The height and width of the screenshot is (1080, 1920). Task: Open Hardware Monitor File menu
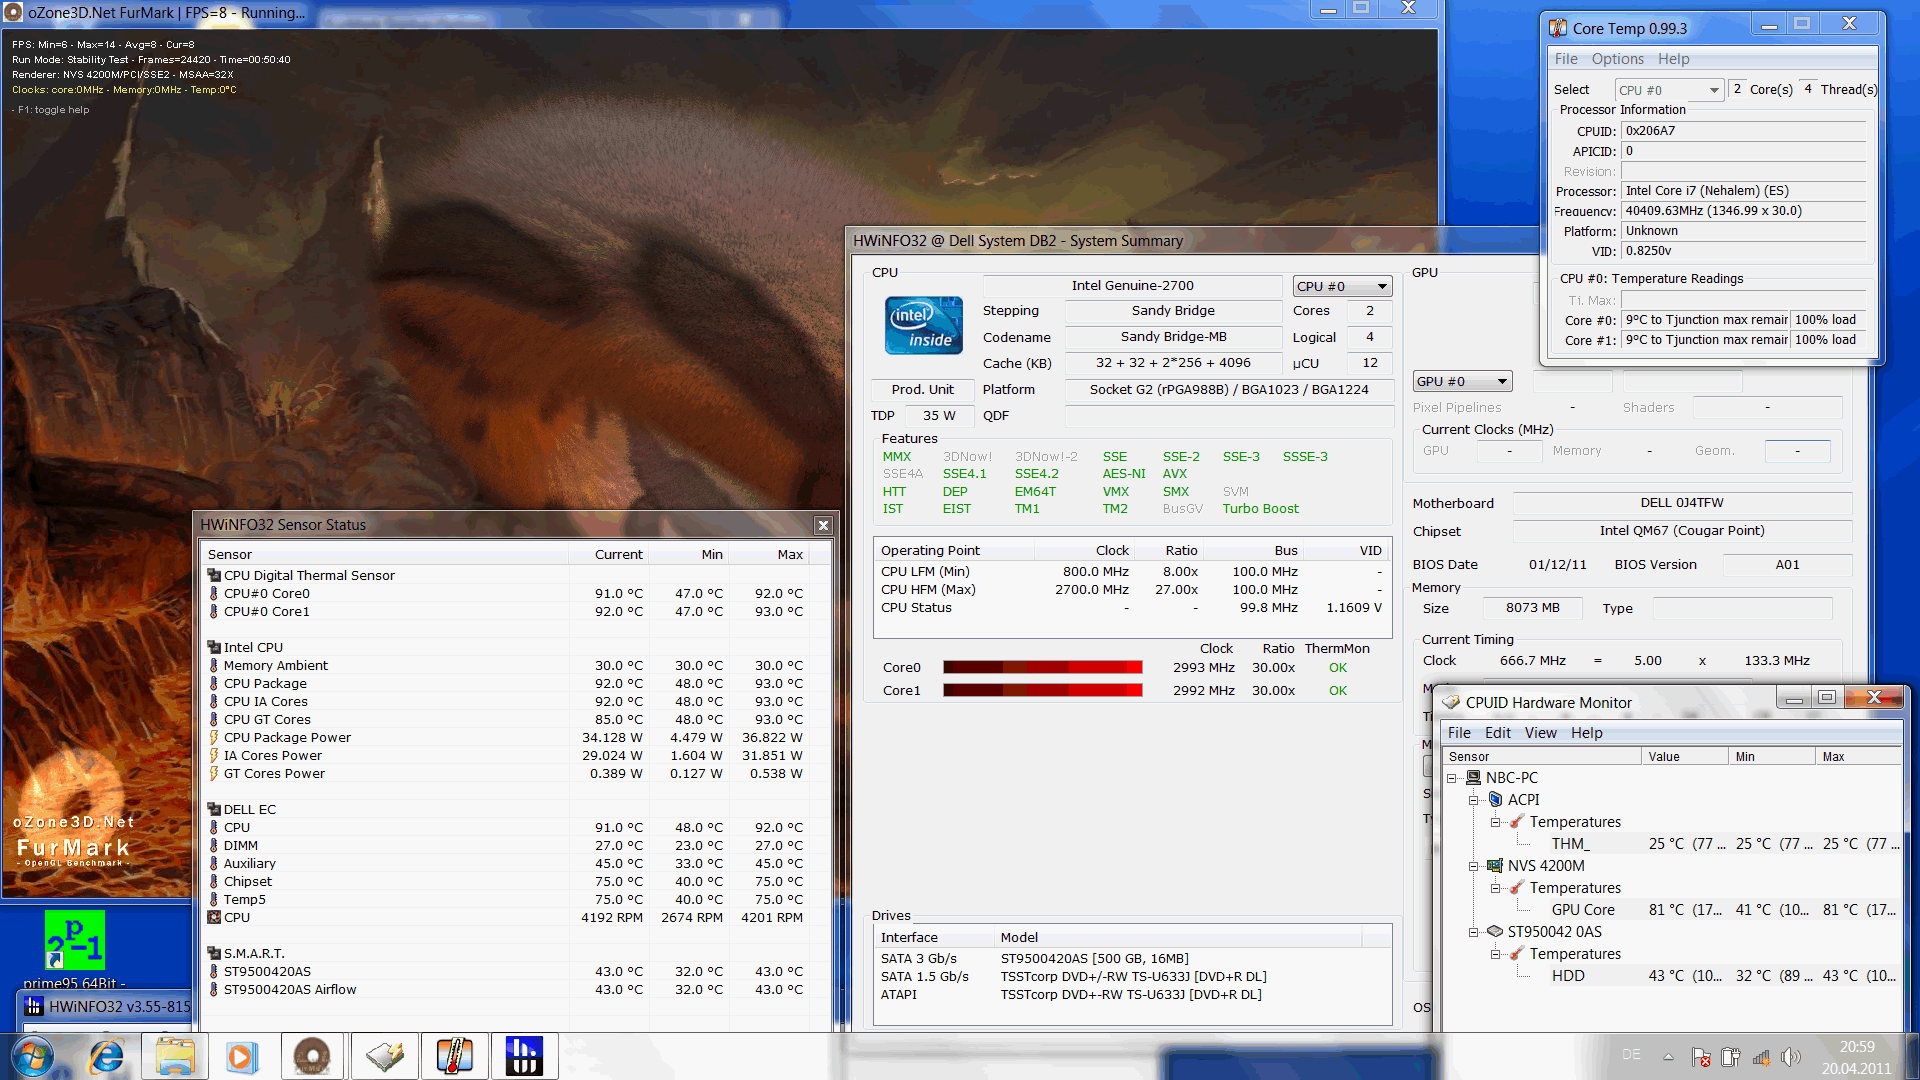tap(1459, 733)
